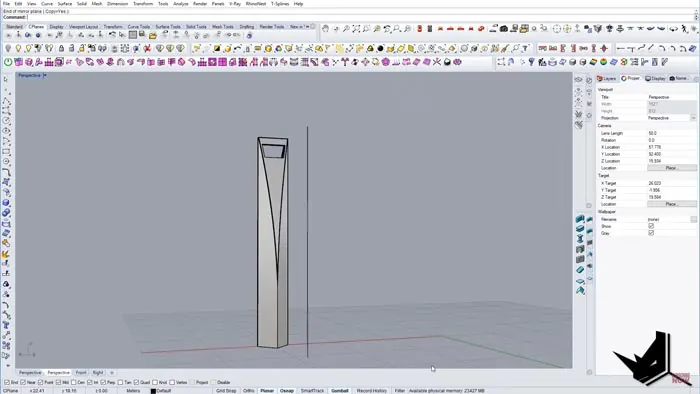This screenshot has width=700, height=394.
Task: Select the Circle tool in left sidebar
Action: 6,120
